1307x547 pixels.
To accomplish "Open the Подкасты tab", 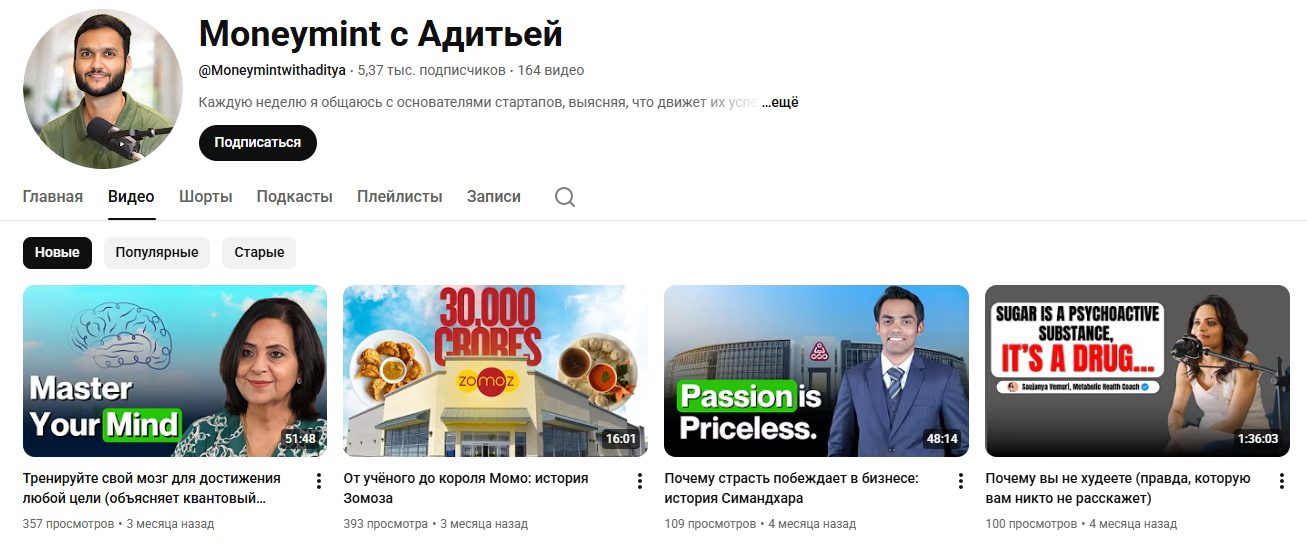I will (x=295, y=197).
